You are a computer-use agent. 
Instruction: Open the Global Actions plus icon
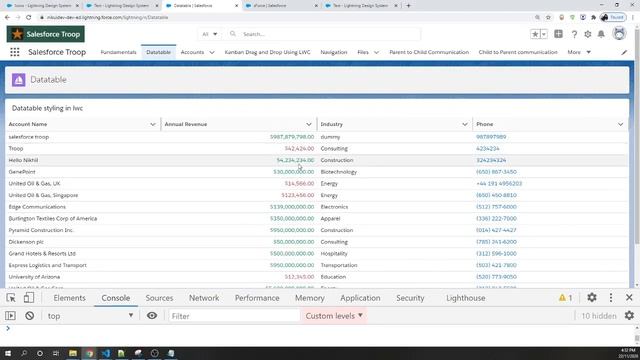[558, 34]
